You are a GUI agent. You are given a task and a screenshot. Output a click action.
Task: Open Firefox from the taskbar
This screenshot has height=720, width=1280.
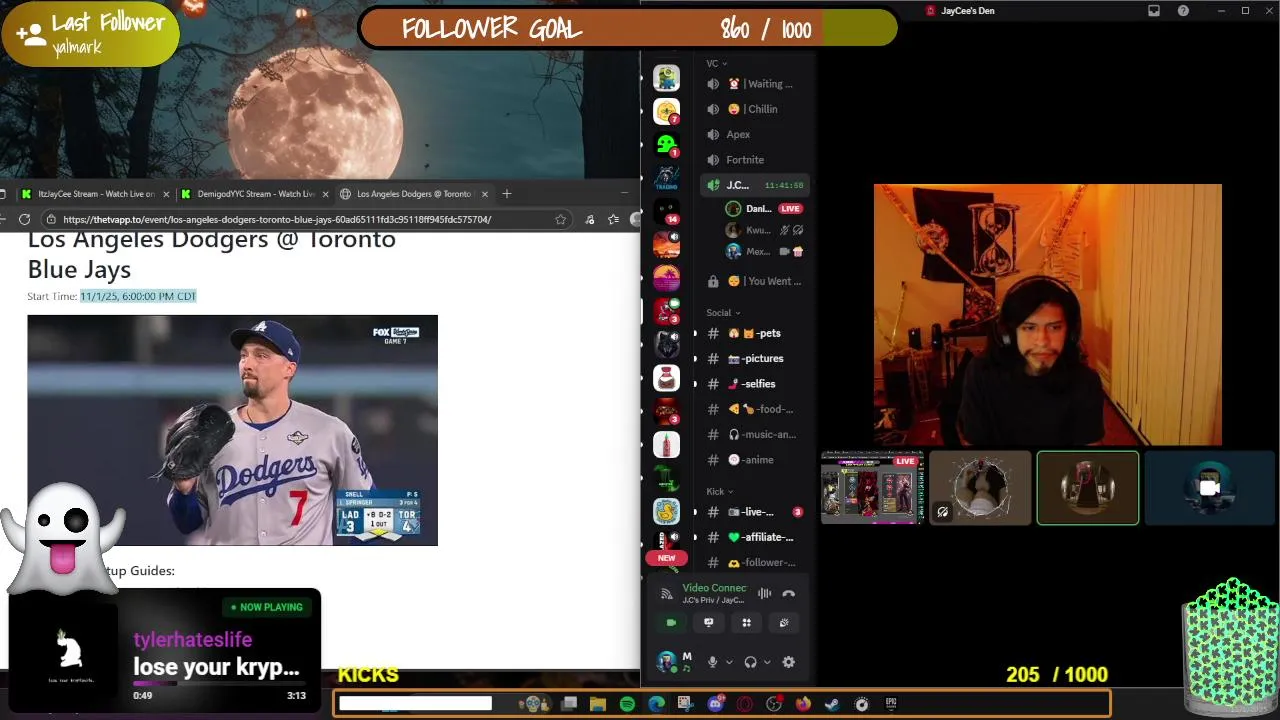point(803,704)
